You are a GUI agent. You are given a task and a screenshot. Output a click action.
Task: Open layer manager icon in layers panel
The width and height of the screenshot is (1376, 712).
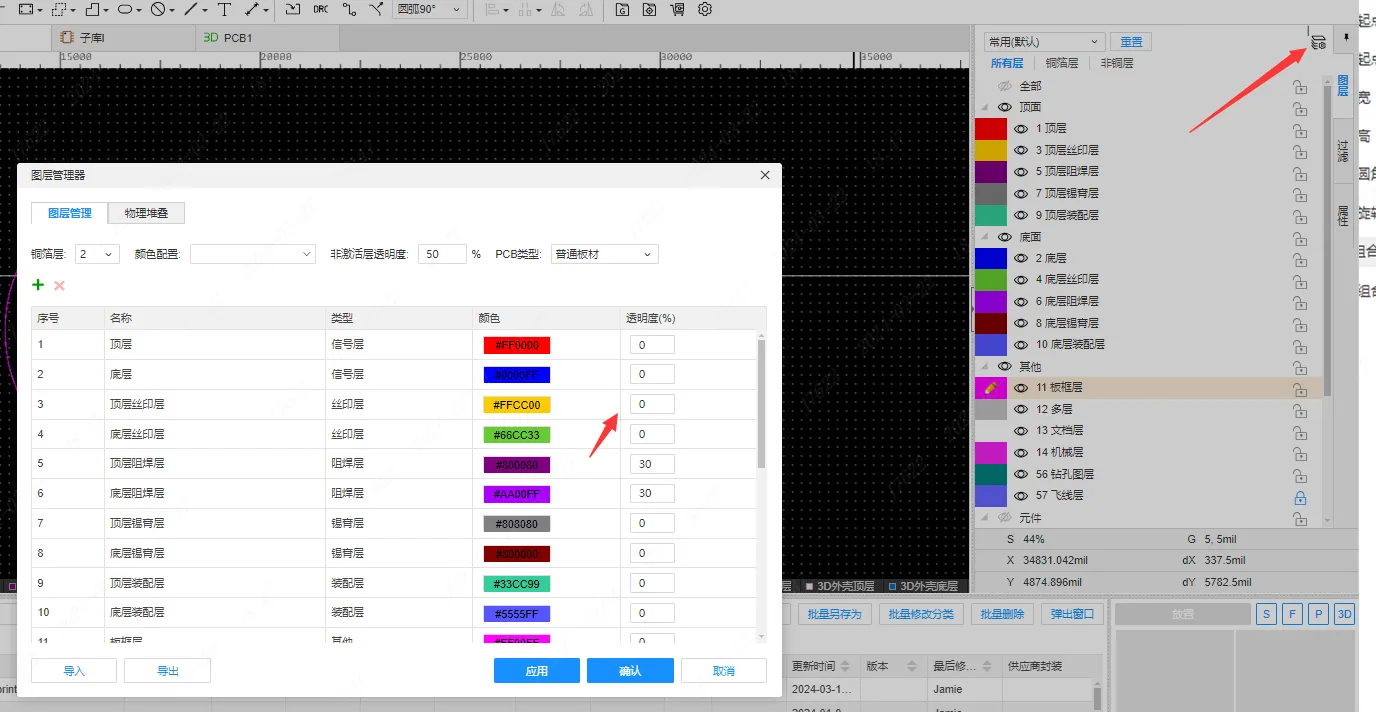point(1318,41)
